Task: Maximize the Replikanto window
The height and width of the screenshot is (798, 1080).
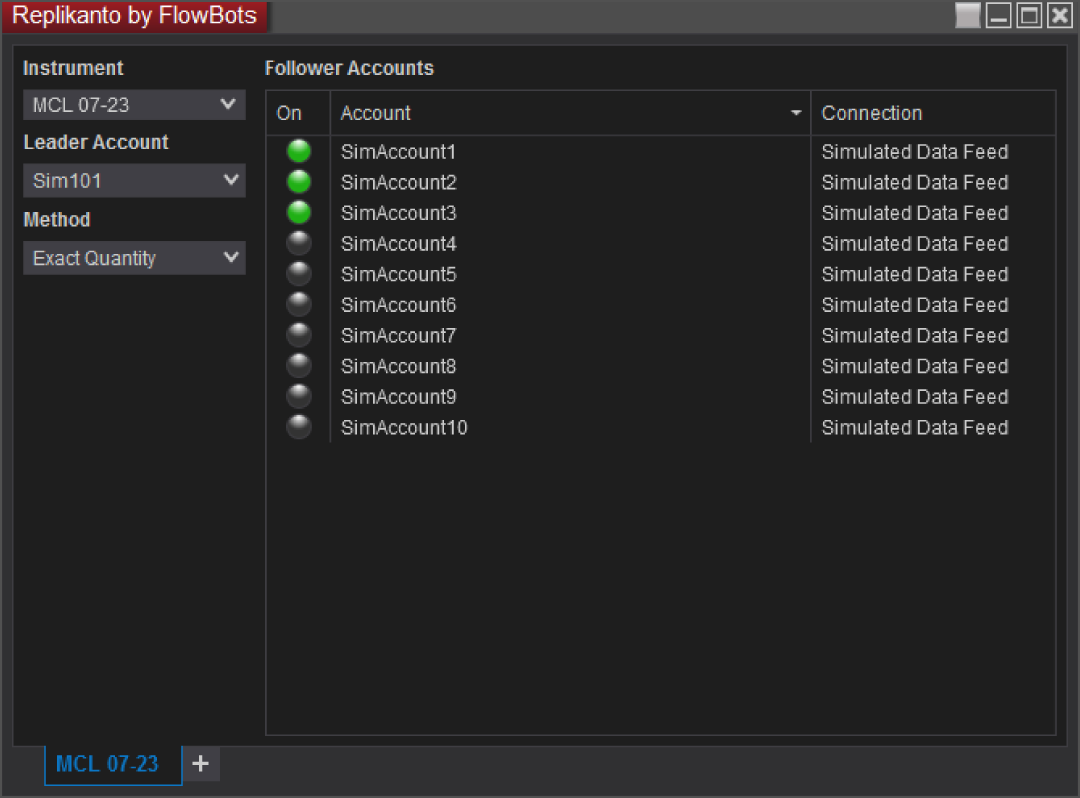Action: 1030,15
